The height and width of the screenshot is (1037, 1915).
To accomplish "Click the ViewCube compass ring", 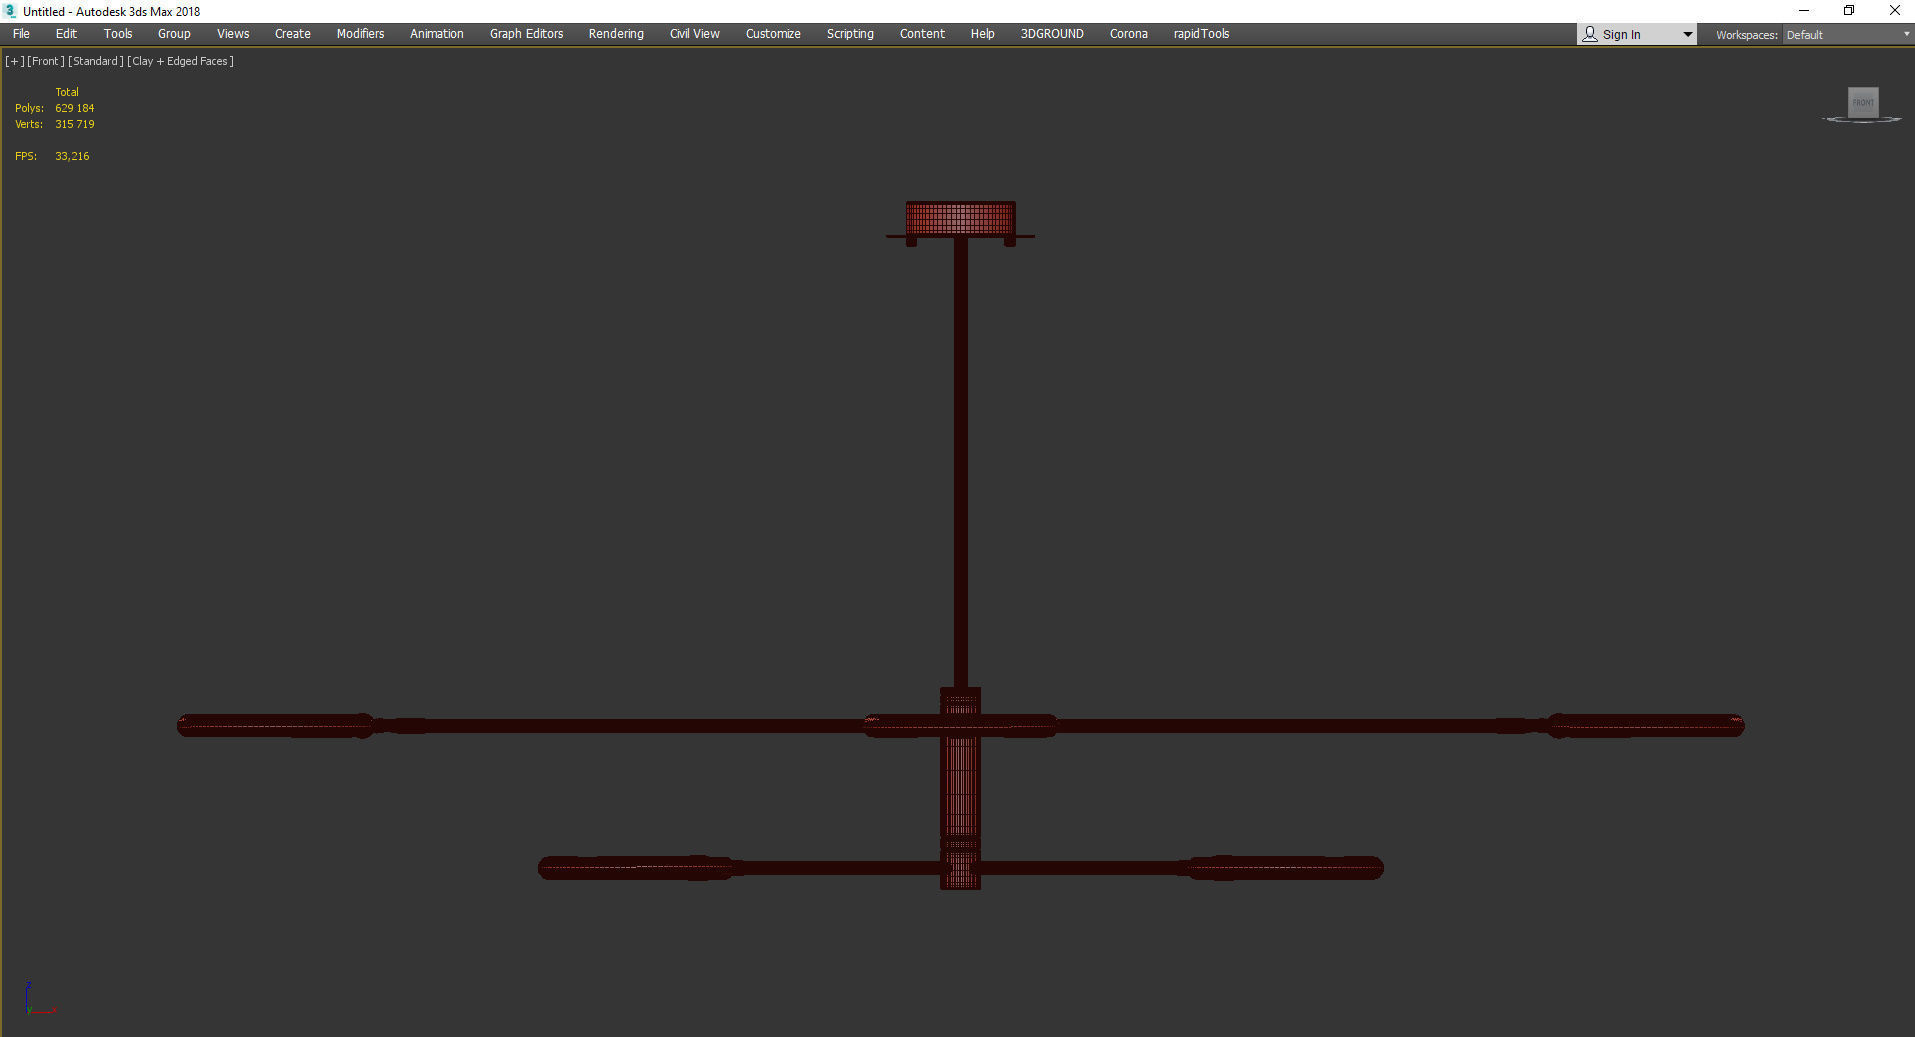I will tap(1862, 120).
